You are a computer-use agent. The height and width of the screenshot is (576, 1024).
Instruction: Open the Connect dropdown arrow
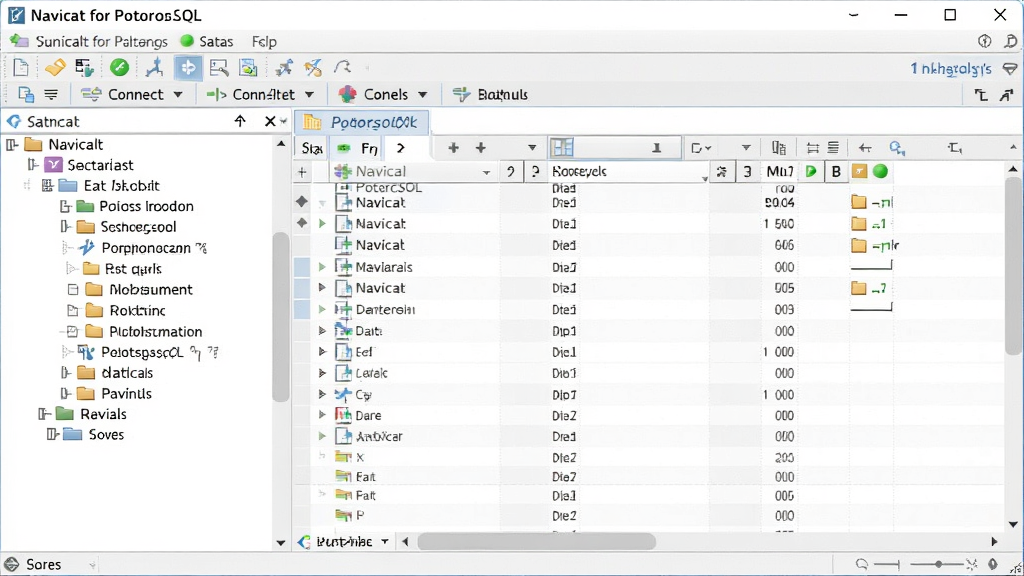tap(178, 95)
